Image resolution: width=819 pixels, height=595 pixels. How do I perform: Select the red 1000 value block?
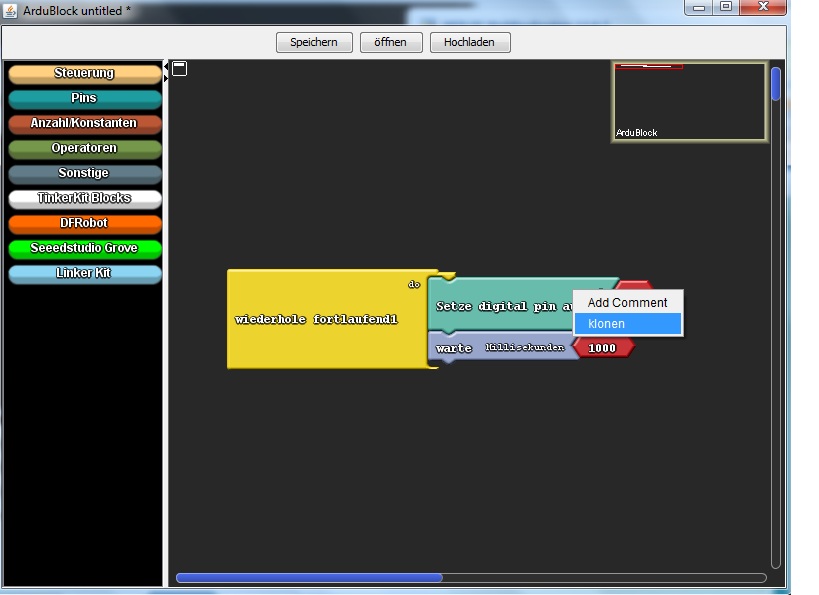pyautogui.click(x=602, y=348)
